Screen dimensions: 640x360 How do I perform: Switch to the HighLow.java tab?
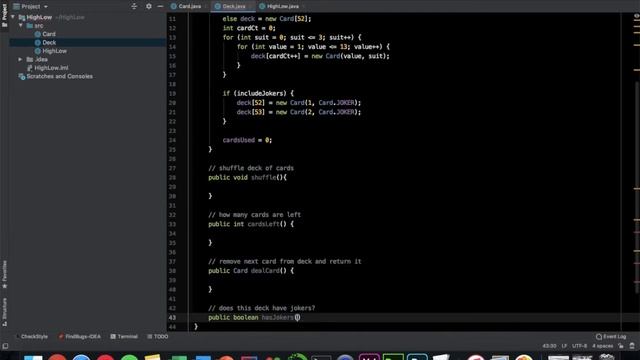(281, 6)
